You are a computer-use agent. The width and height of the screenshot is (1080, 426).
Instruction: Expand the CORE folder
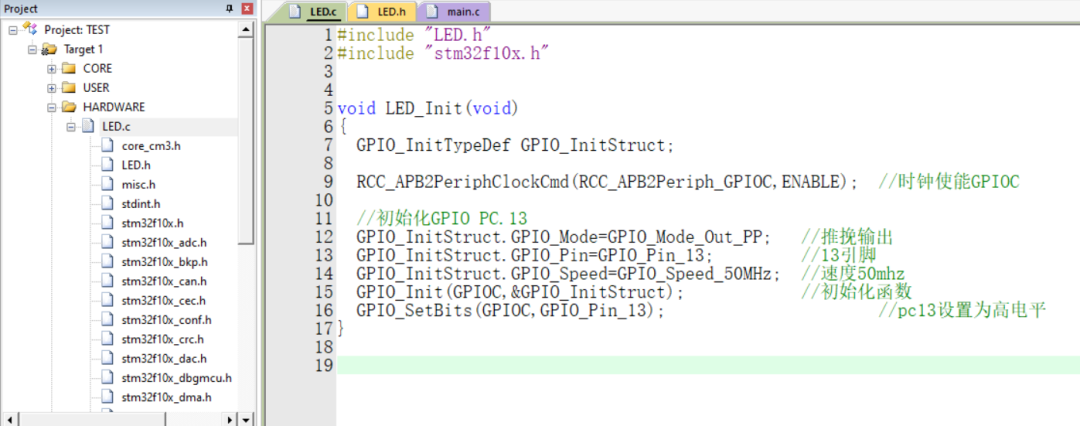[52, 69]
